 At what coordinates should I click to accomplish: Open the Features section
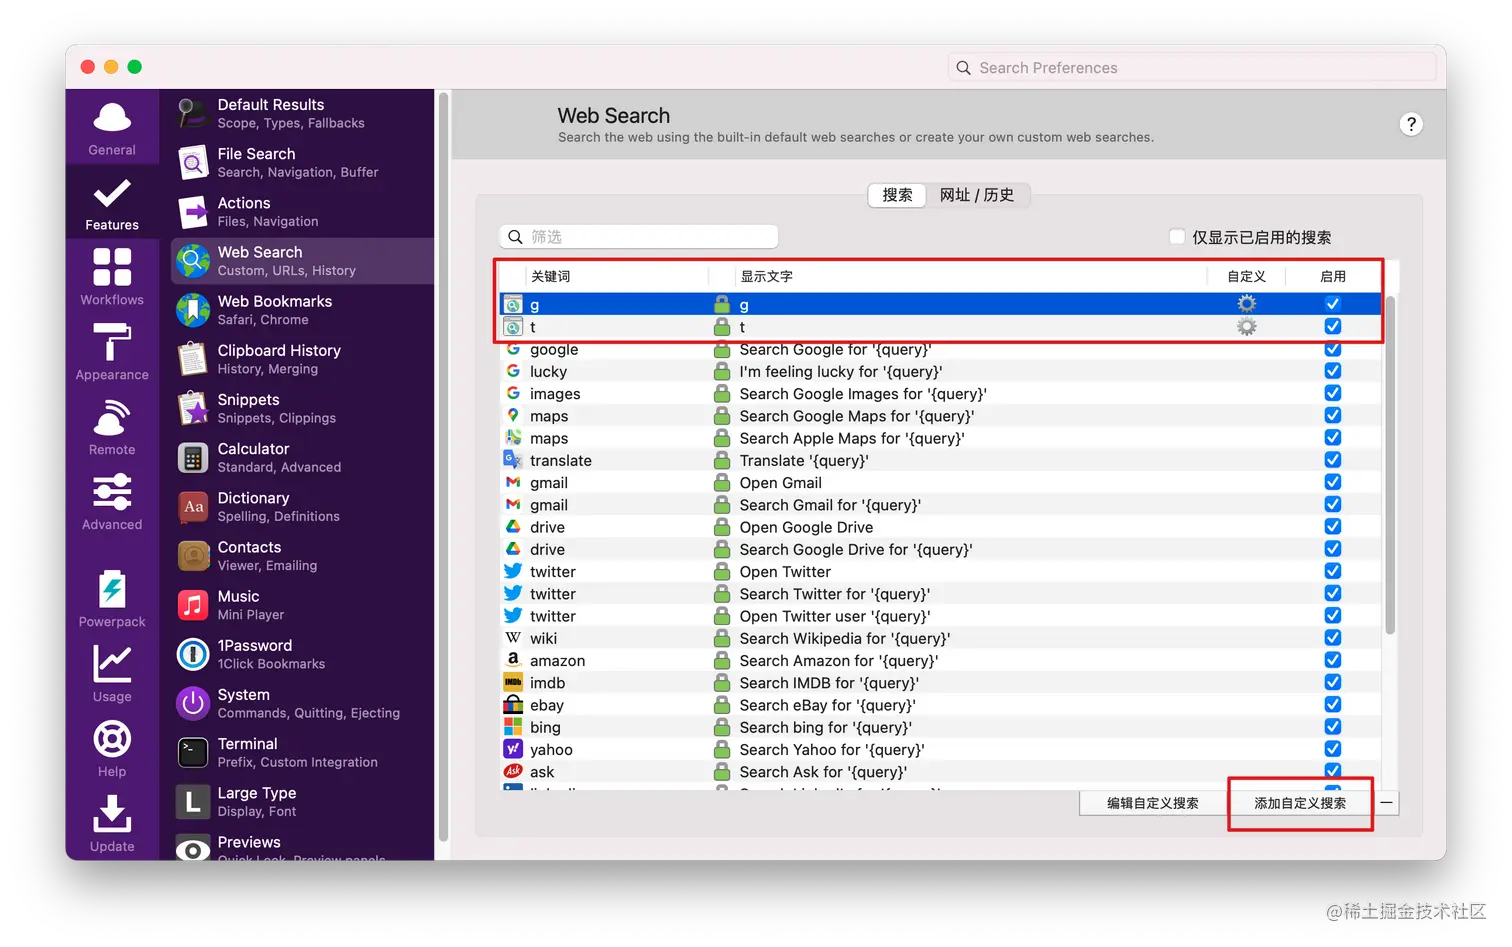click(x=112, y=203)
